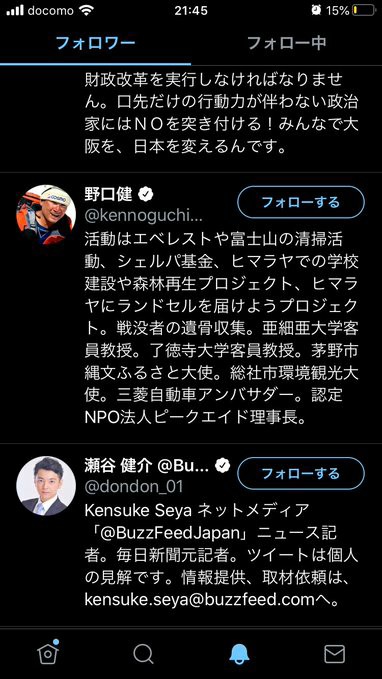This screenshot has height=679, width=382.
Task: Tap verified badge next to 瀬谷 健介
Action: (x=223, y=466)
